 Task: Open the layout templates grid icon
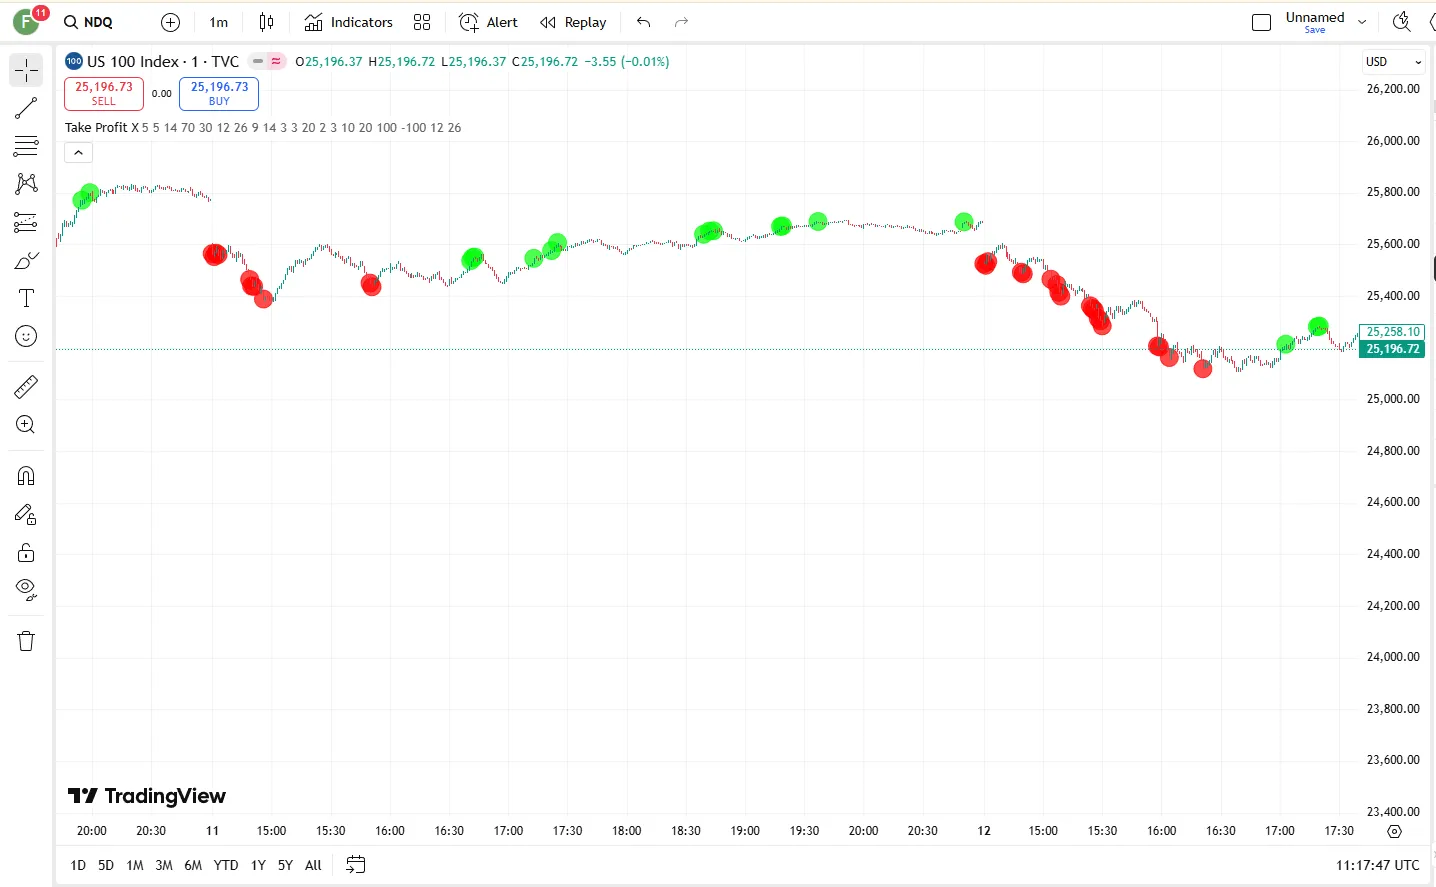pyautogui.click(x=422, y=22)
